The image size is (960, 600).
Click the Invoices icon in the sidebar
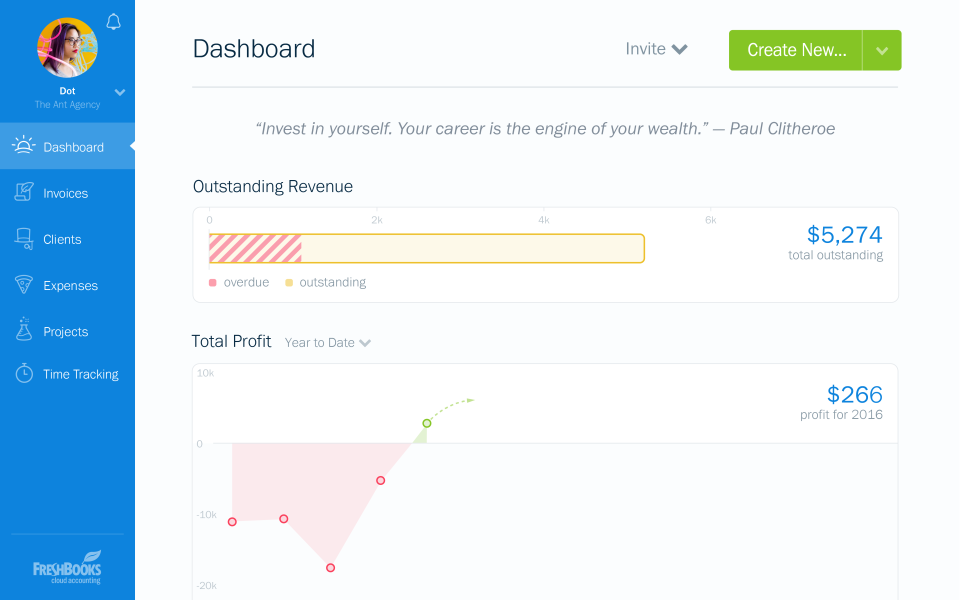(24, 192)
